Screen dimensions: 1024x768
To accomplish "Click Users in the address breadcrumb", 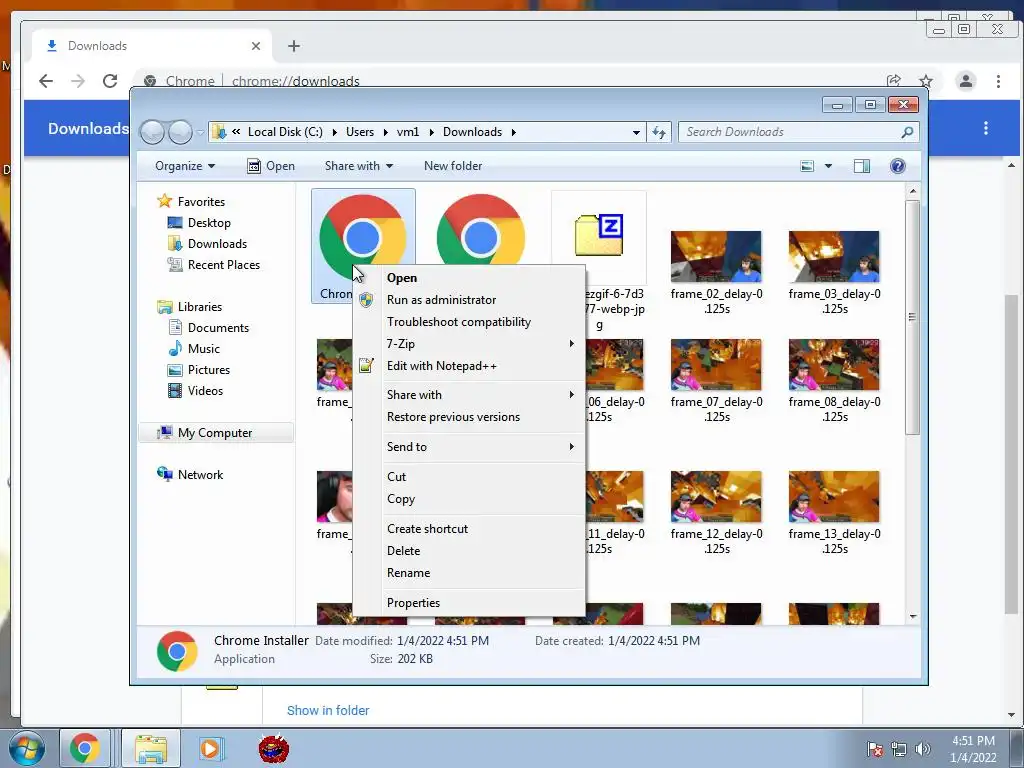I will click(360, 132).
